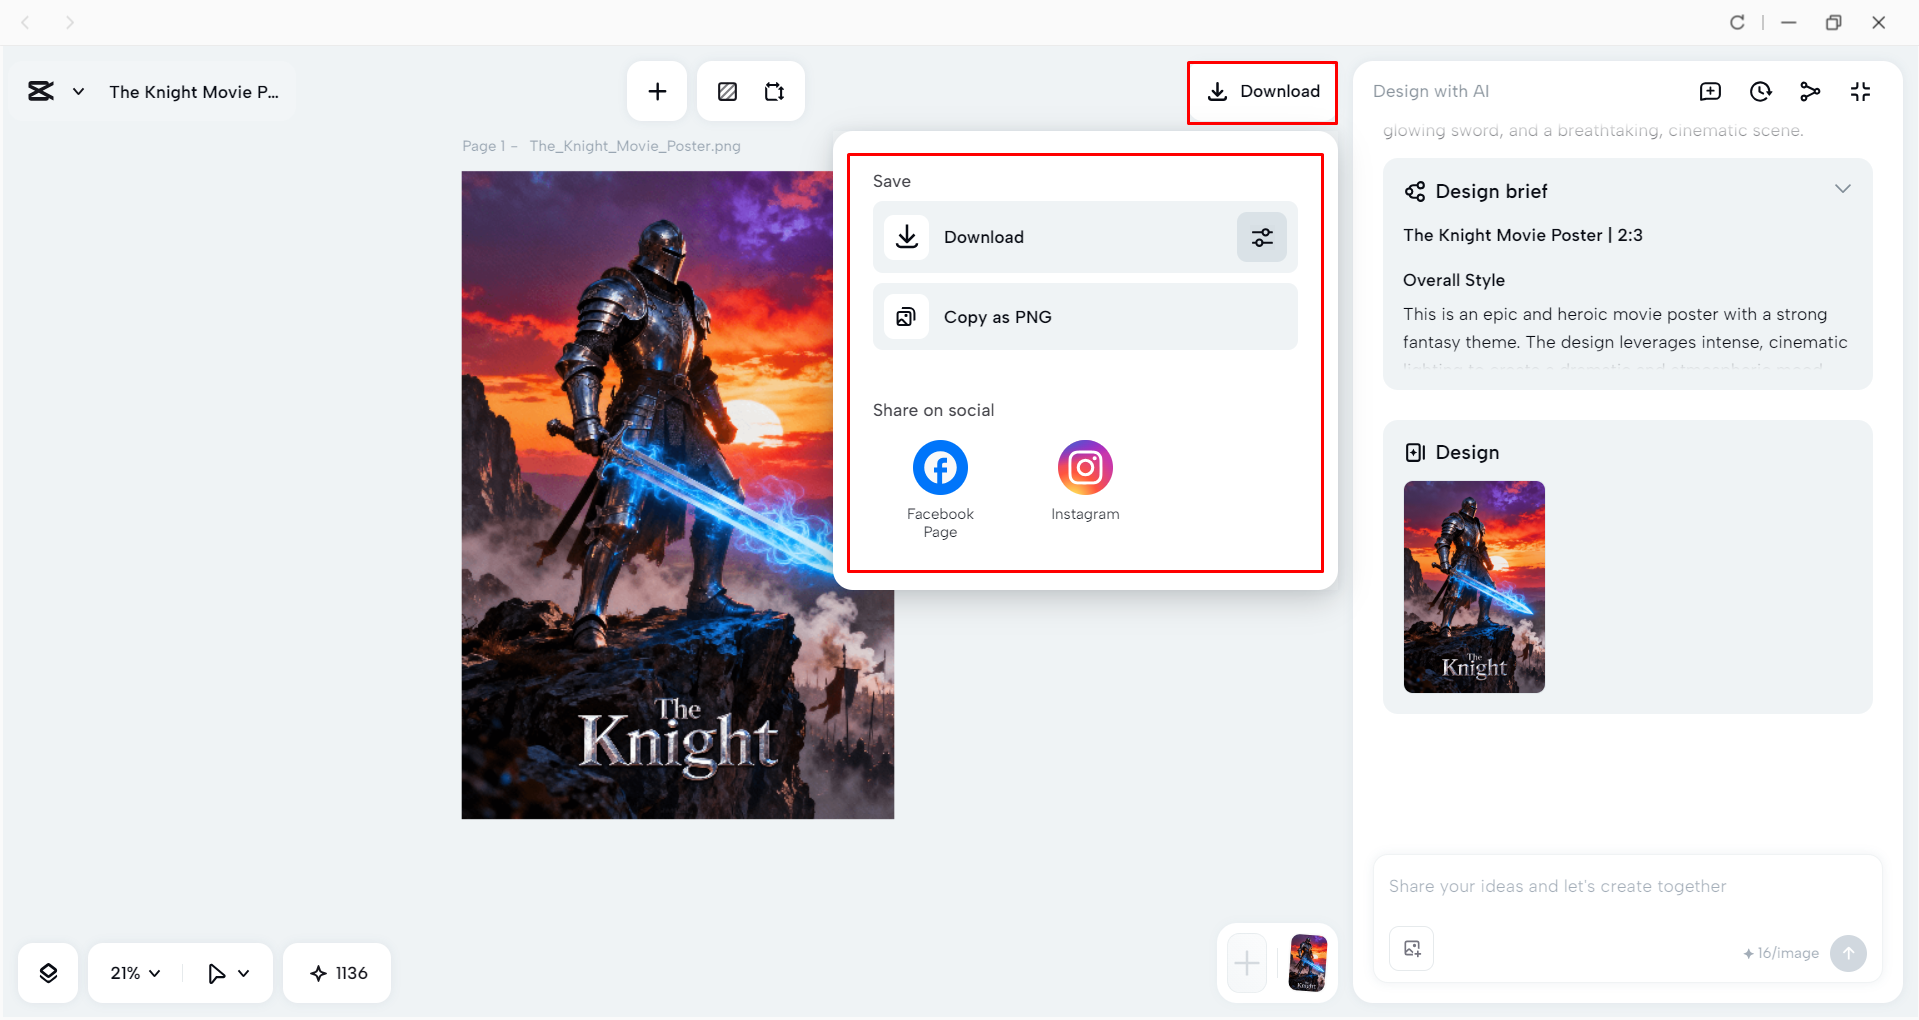Viewport: 1919px width, 1020px height.
Task: Click the Overall Style heading
Action: 1454,280
